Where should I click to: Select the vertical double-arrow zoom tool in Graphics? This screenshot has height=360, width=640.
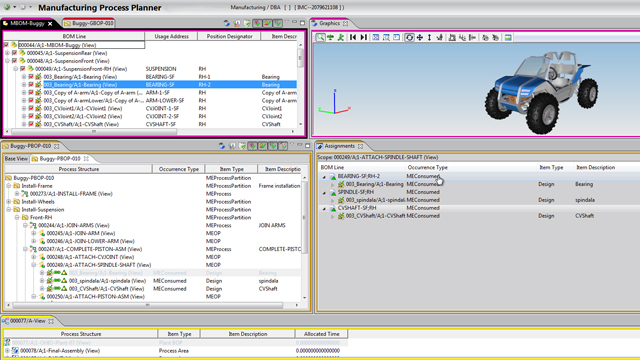coord(429,38)
